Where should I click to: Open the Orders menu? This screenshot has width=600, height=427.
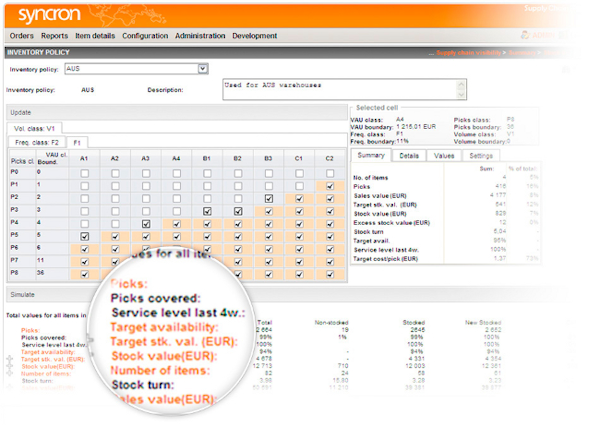pos(21,36)
